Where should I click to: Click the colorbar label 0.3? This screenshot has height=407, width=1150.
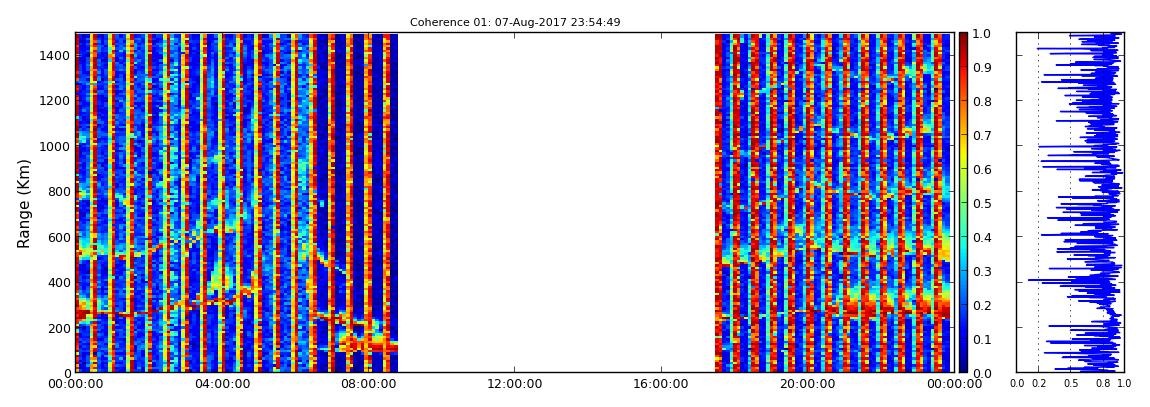pos(981,271)
